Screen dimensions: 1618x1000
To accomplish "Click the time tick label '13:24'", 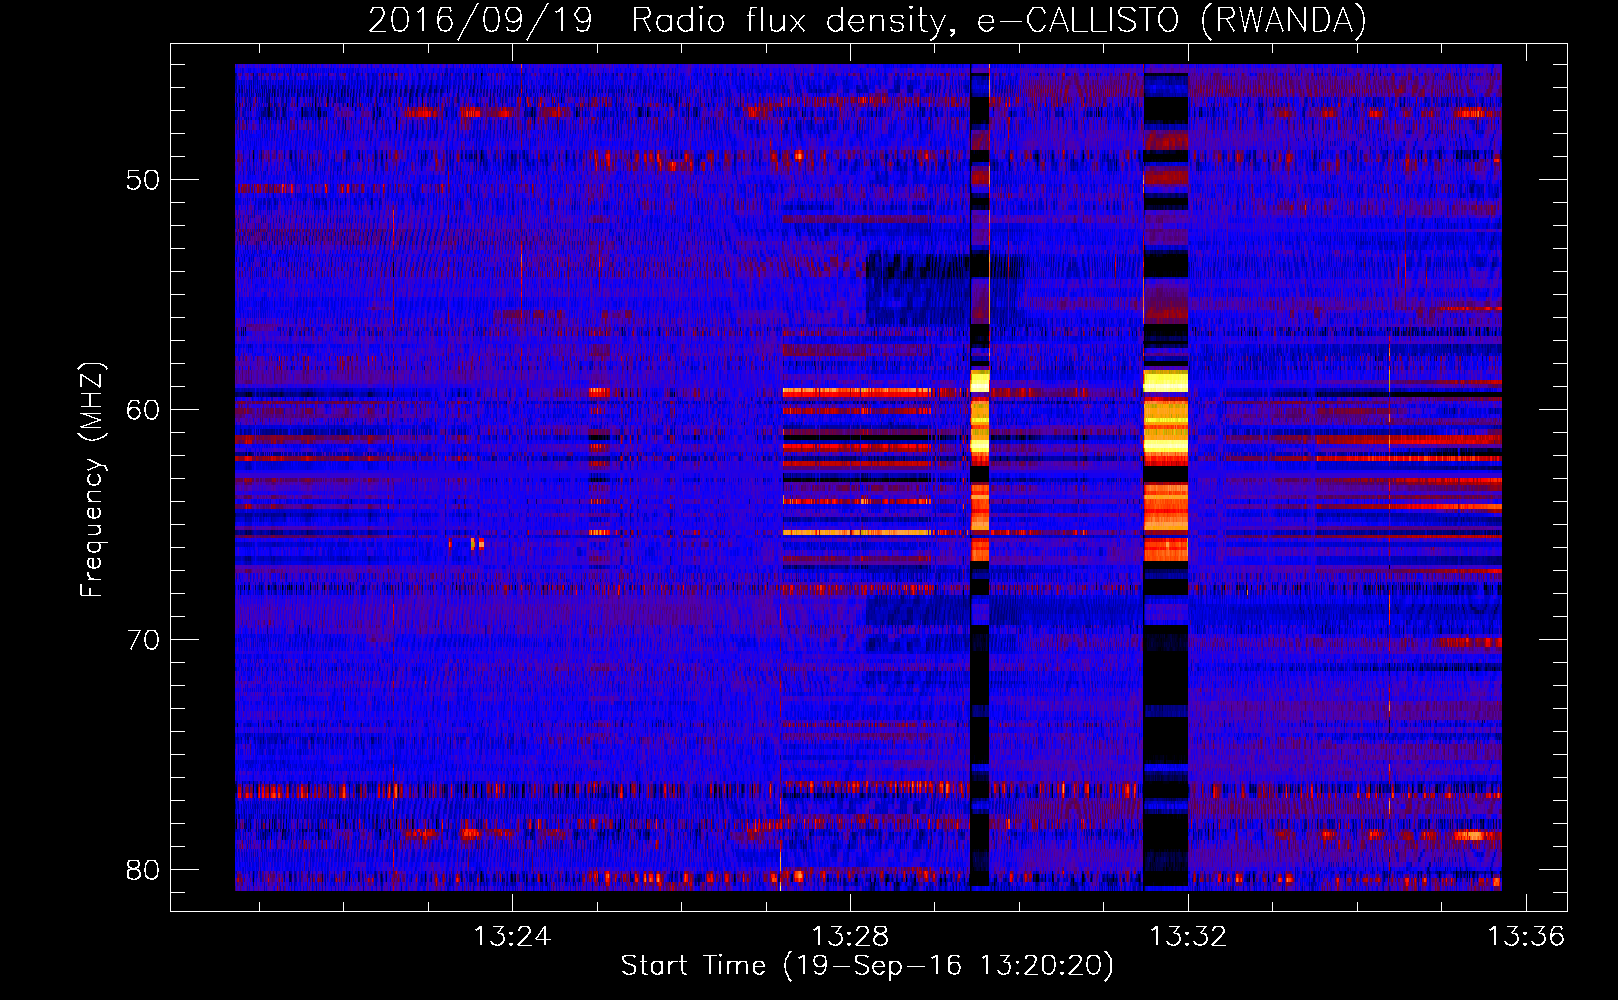I will (512, 937).
